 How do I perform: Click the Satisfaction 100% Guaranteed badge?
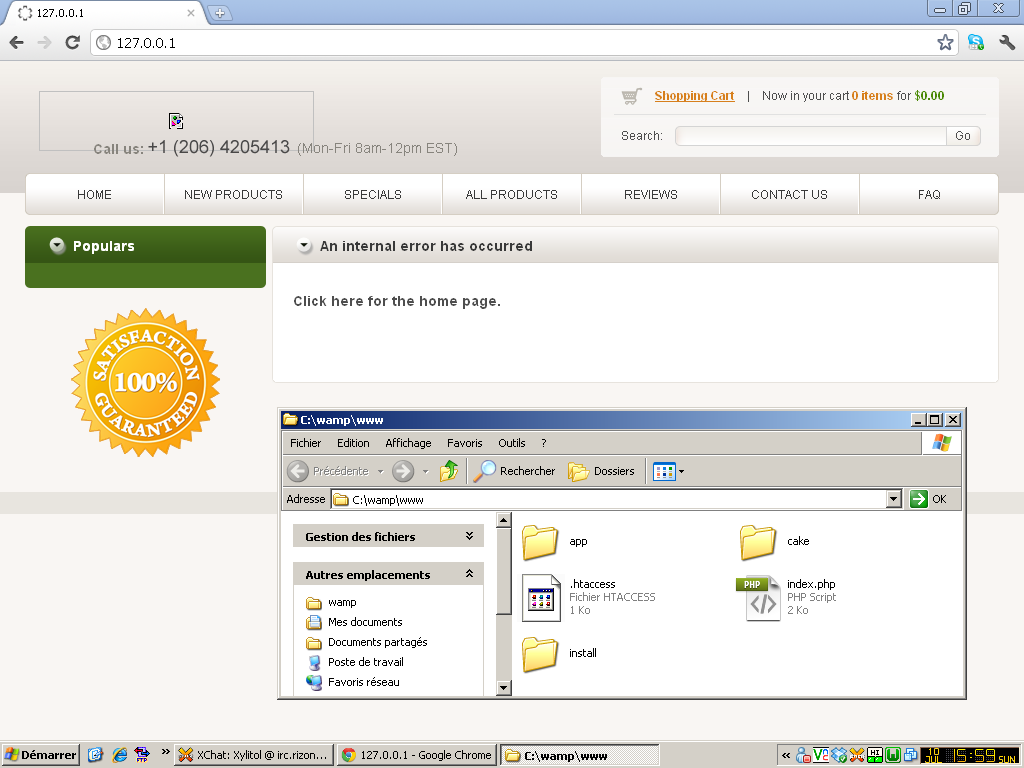pyautogui.click(x=145, y=382)
